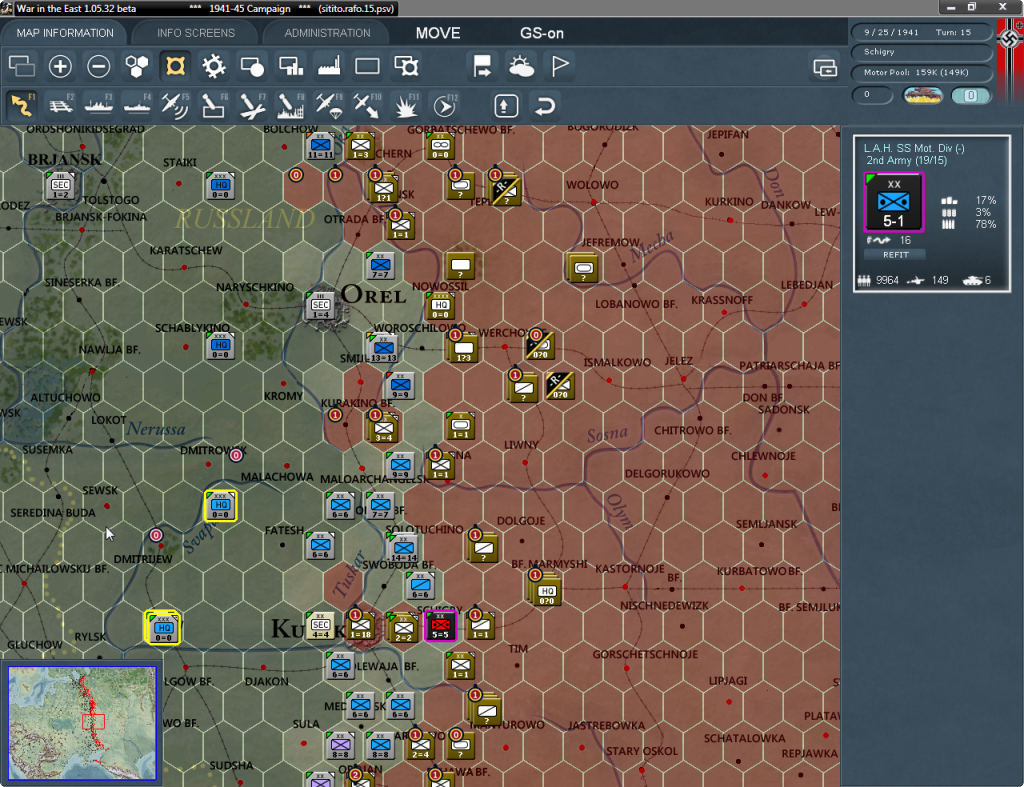Image resolution: width=1024 pixels, height=787 pixels.
Task: Select the 11=11 unit near Bolchow
Action: pos(321,146)
